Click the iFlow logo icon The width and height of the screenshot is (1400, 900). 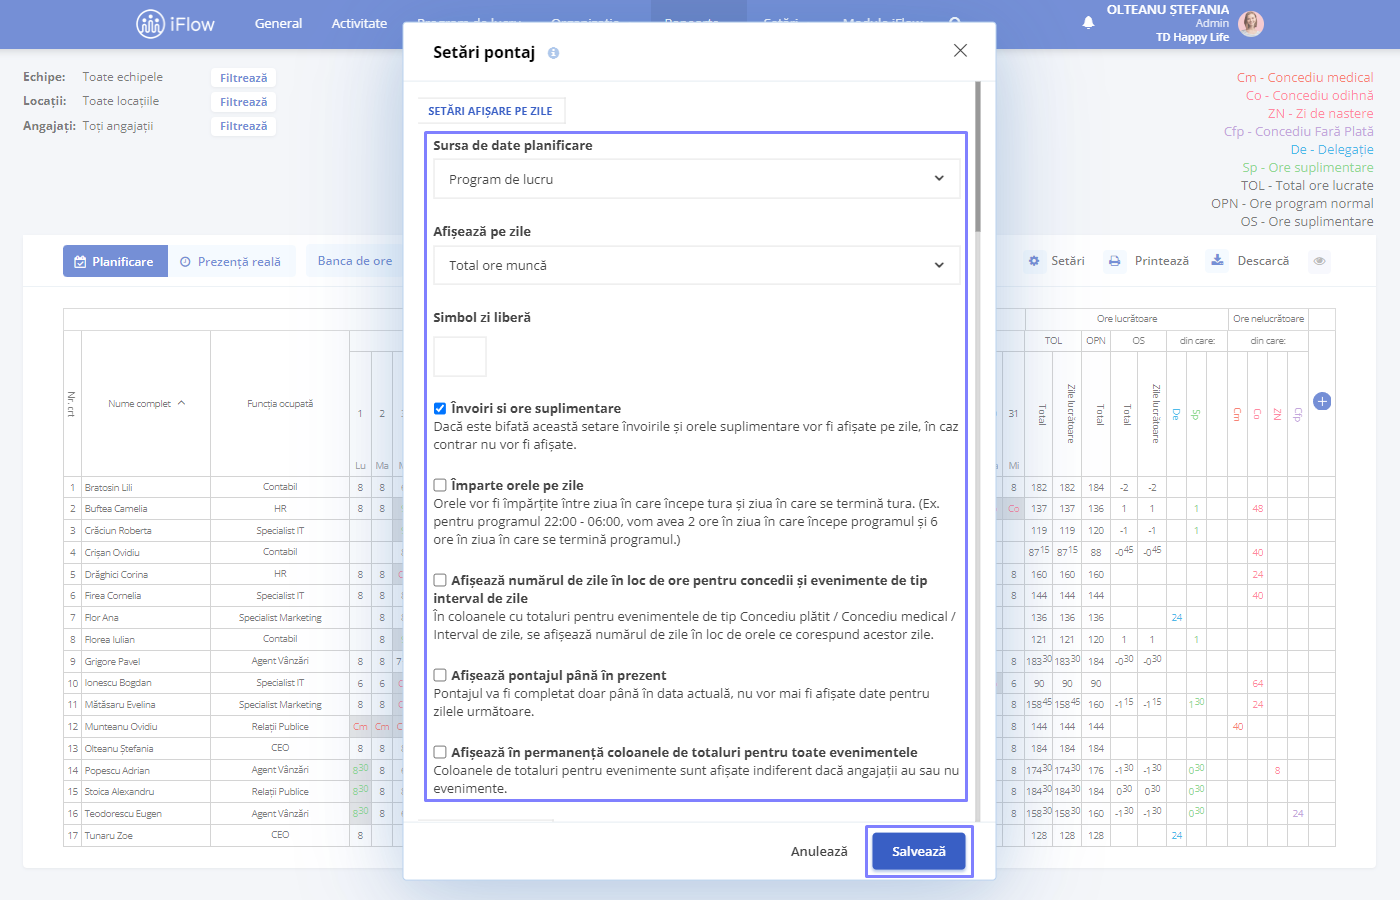pos(150,23)
